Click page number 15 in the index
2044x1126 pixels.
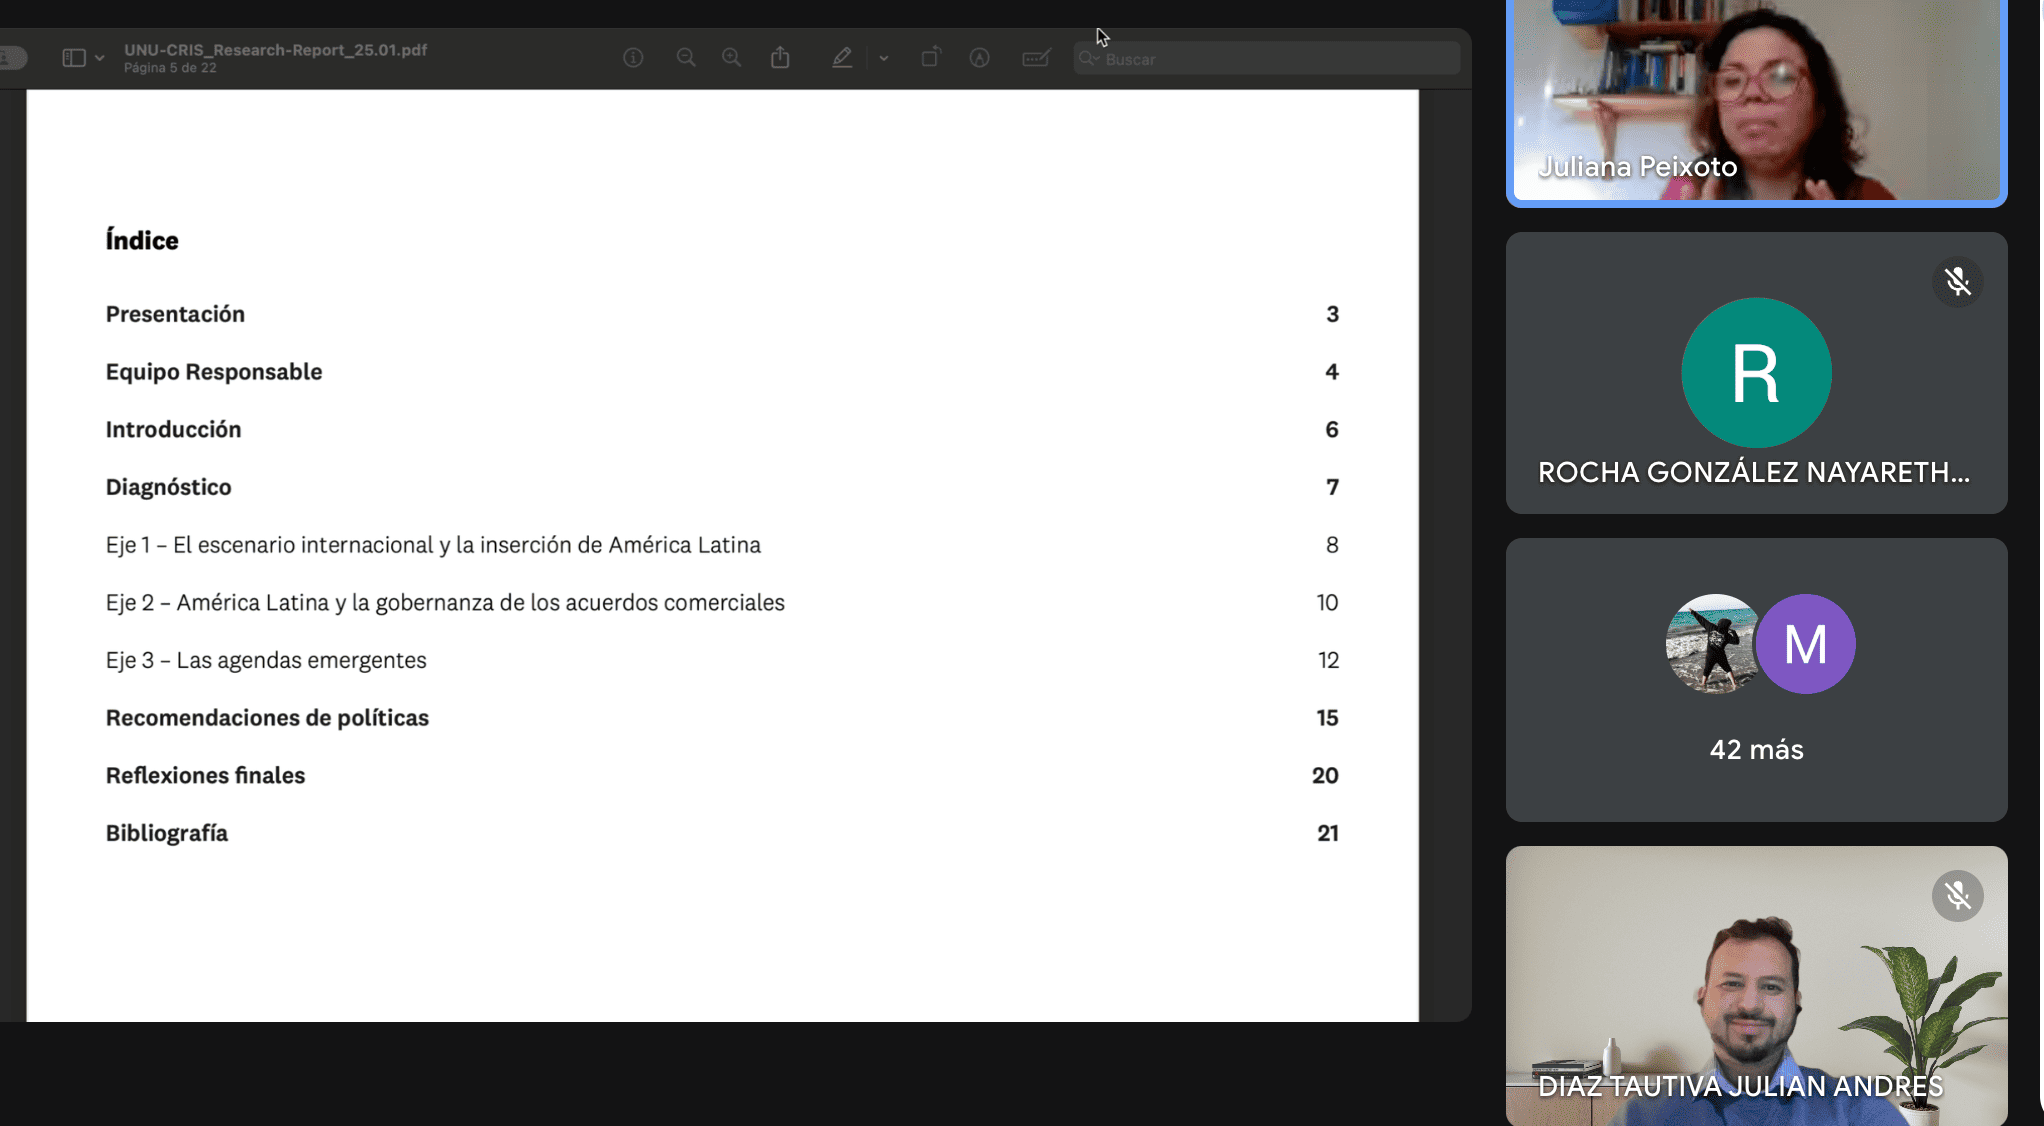(x=1327, y=718)
